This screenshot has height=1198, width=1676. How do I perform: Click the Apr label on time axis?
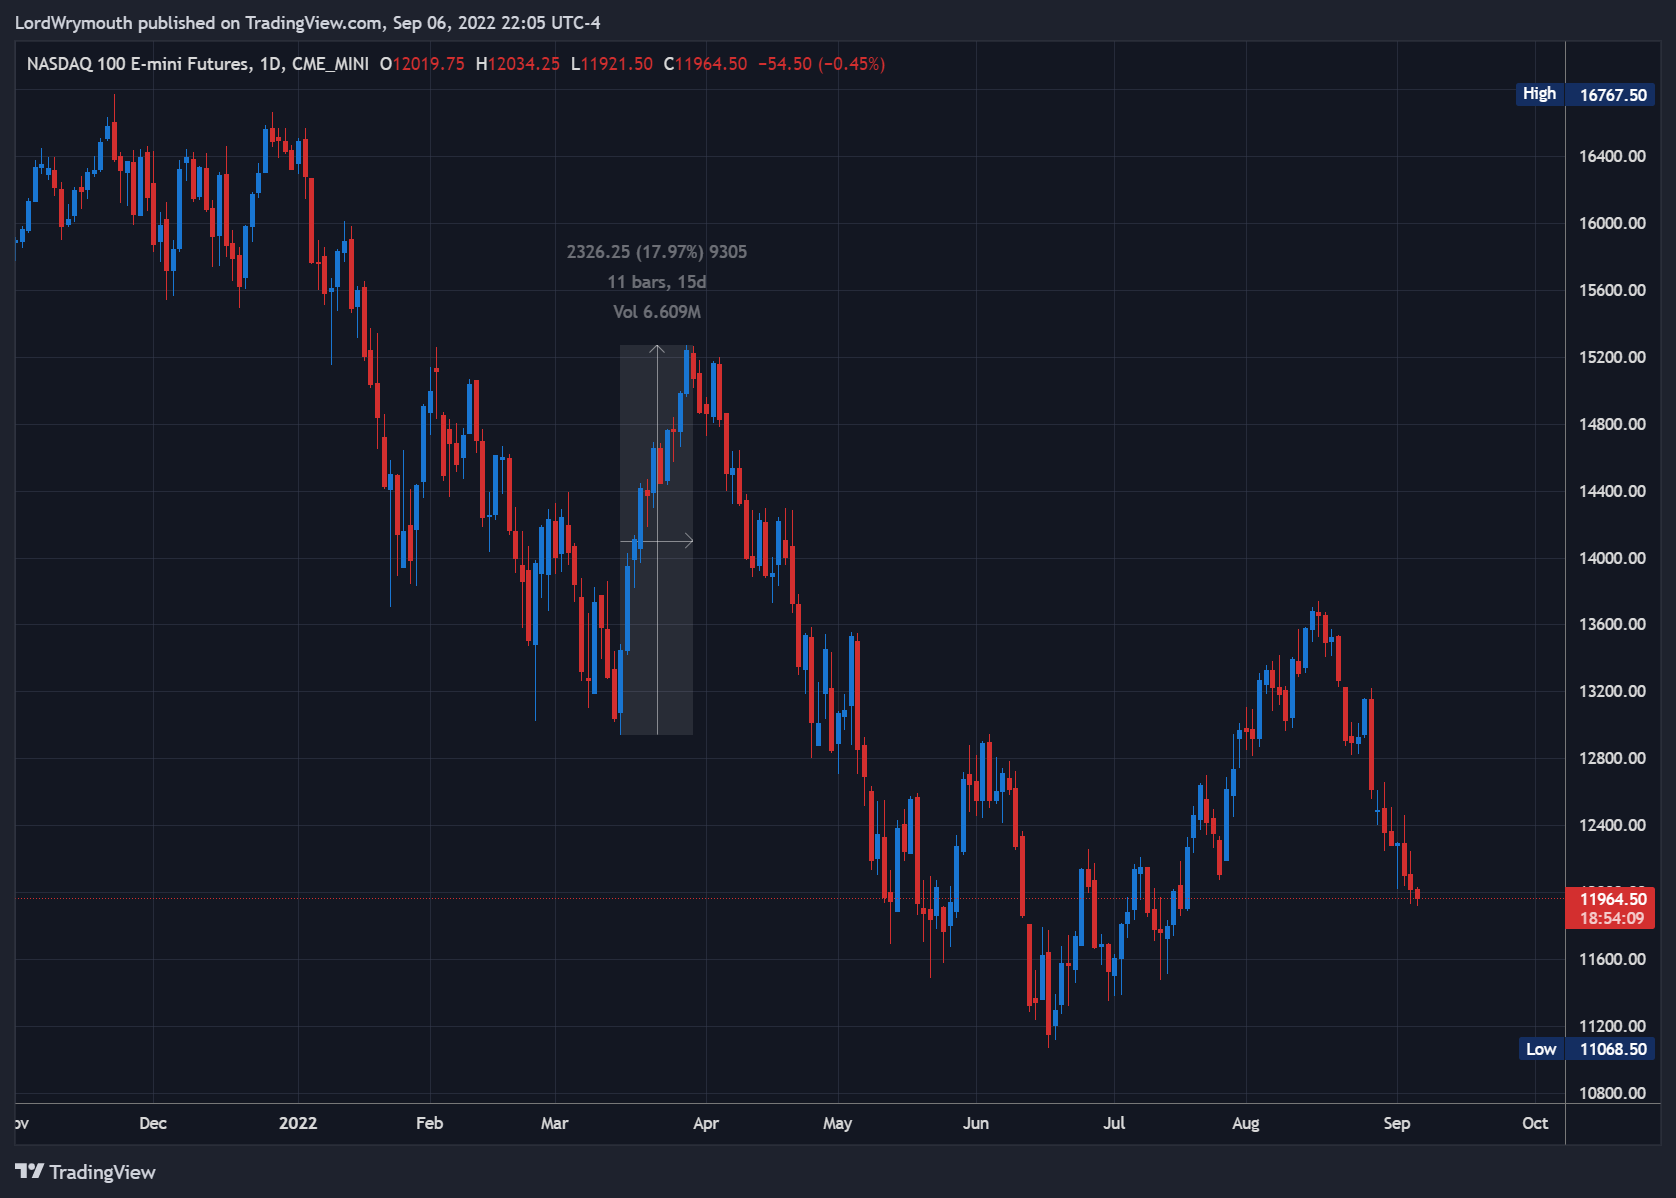[x=706, y=1123]
